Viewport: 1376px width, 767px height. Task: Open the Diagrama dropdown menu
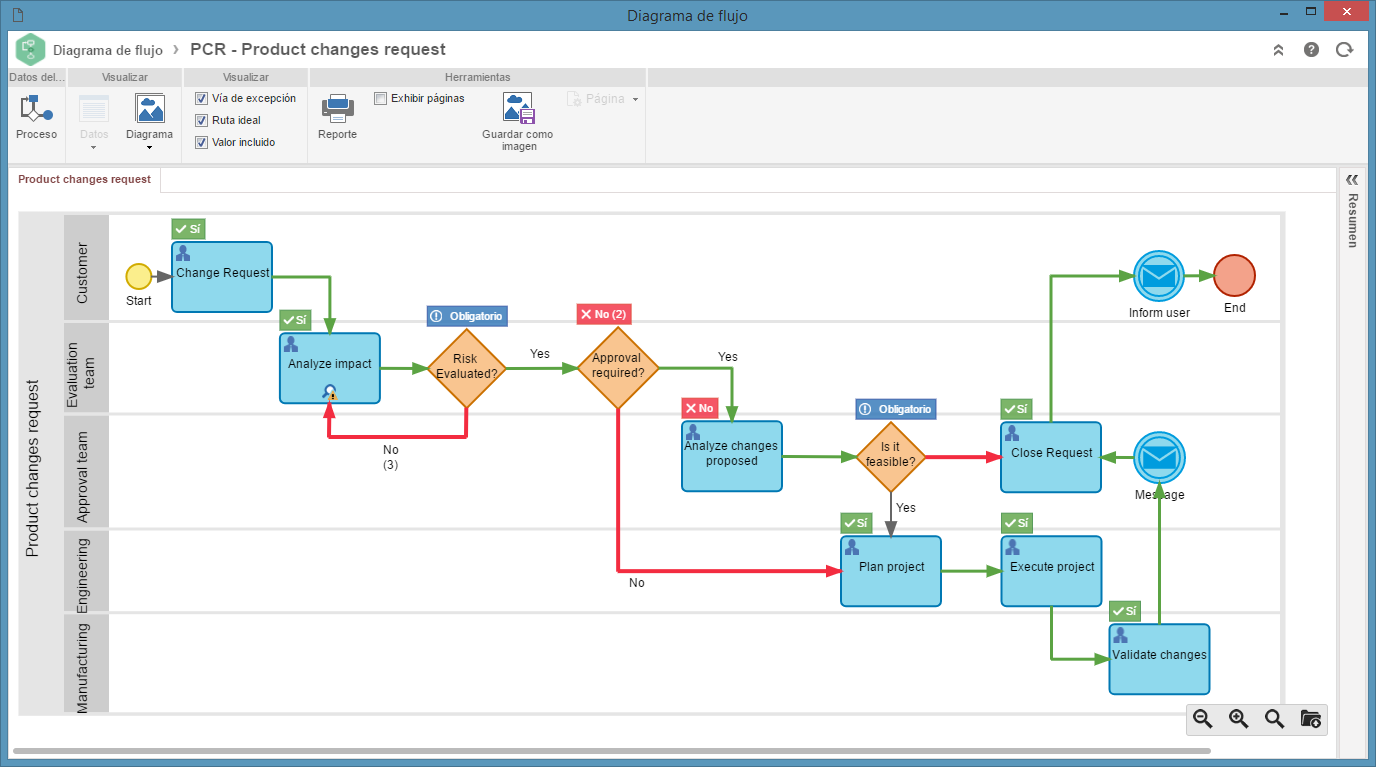point(149,122)
